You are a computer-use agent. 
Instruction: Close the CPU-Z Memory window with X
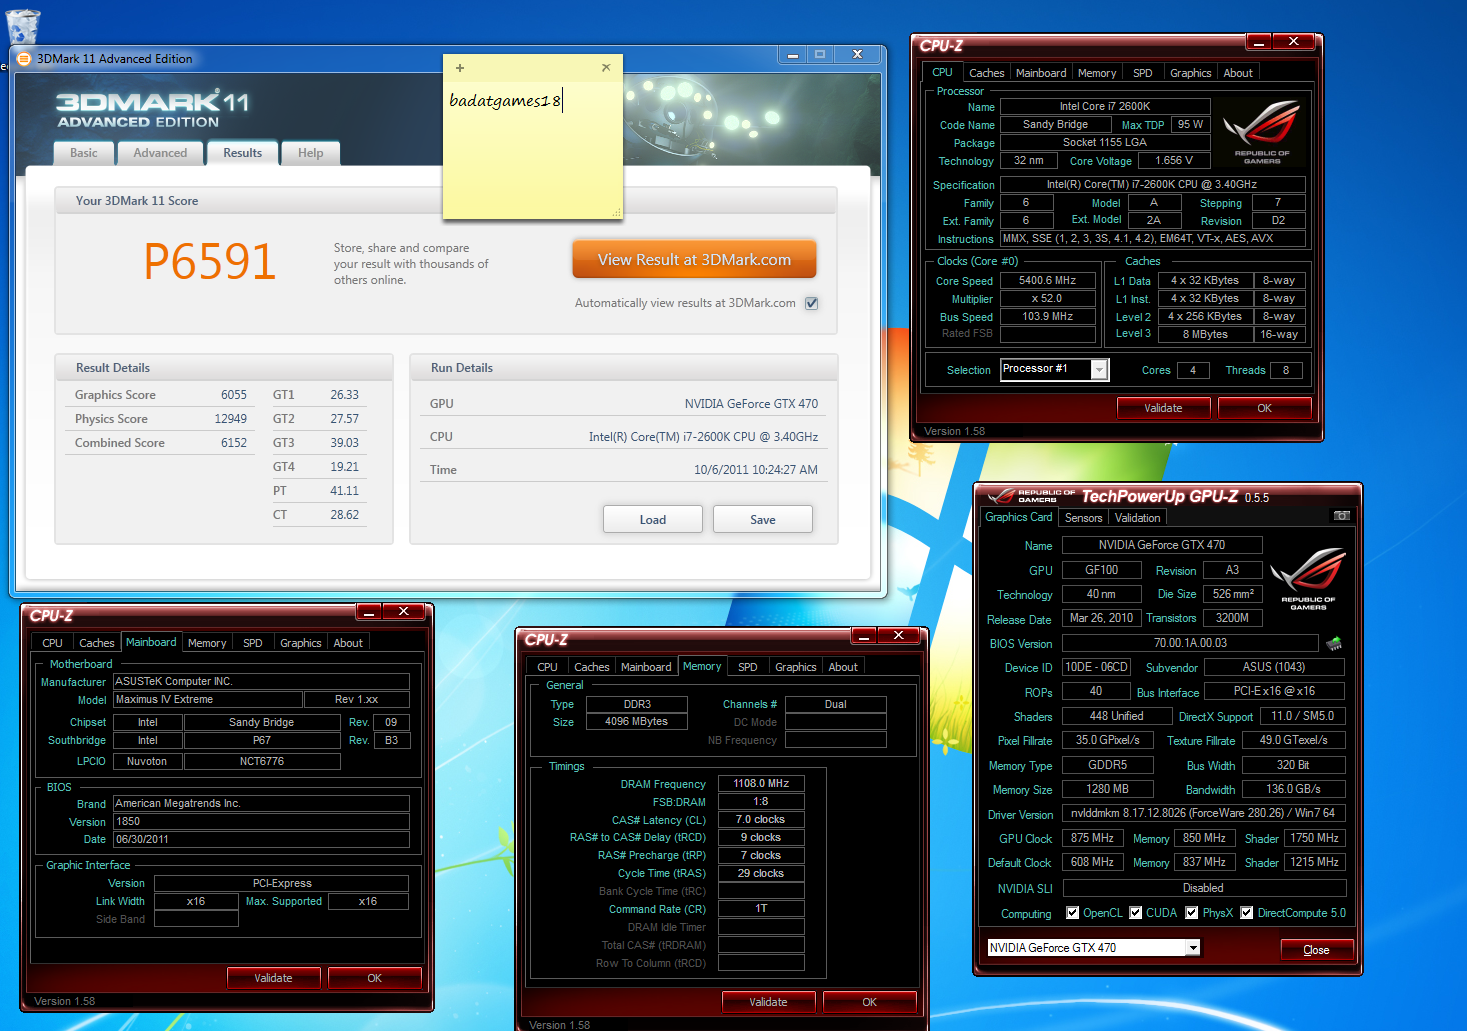pos(898,635)
